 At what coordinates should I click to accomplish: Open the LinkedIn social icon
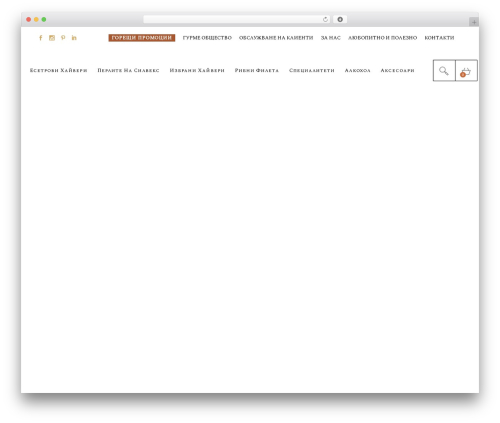tap(74, 38)
